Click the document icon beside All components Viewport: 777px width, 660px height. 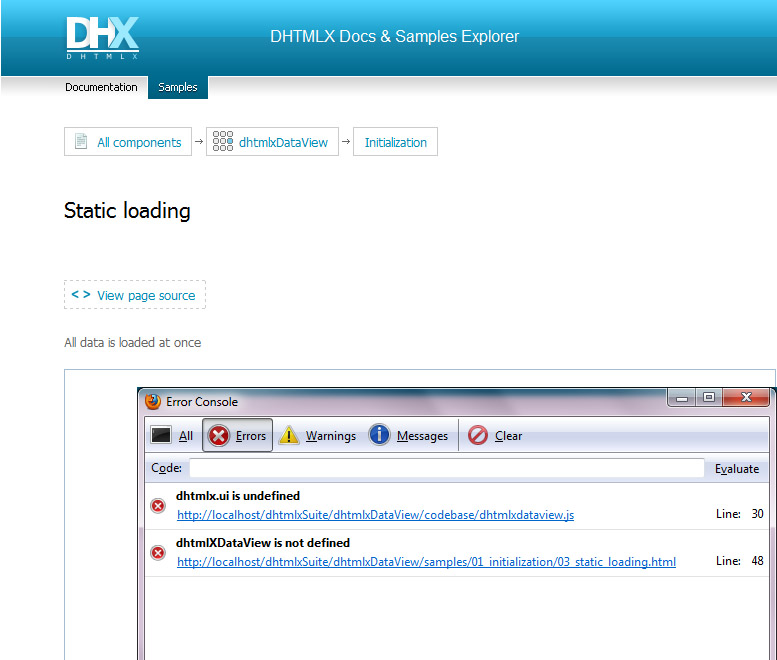coord(79,142)
